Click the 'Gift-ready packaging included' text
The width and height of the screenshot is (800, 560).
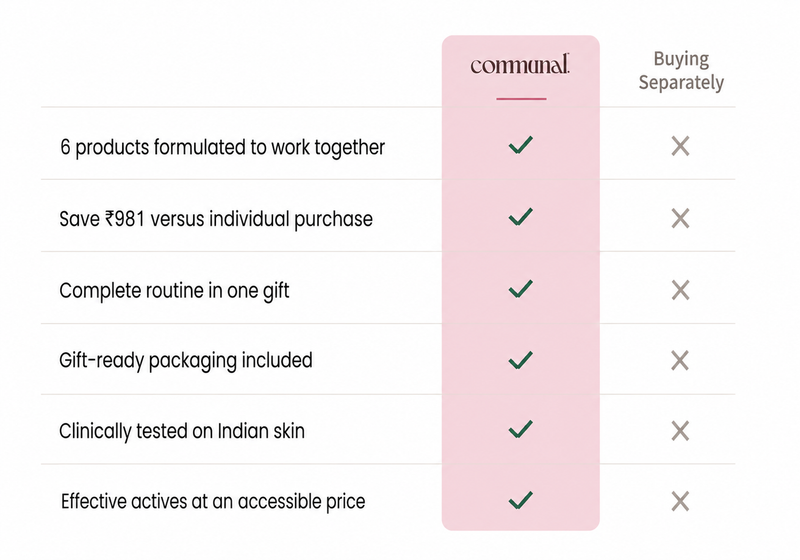tap(186, 361)
